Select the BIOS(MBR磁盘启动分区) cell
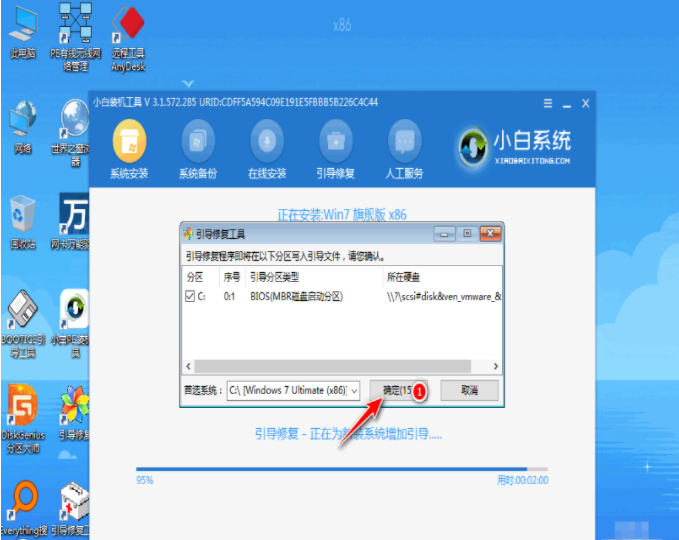The width and height of the screenshot is (679, 540). [297, 297]
